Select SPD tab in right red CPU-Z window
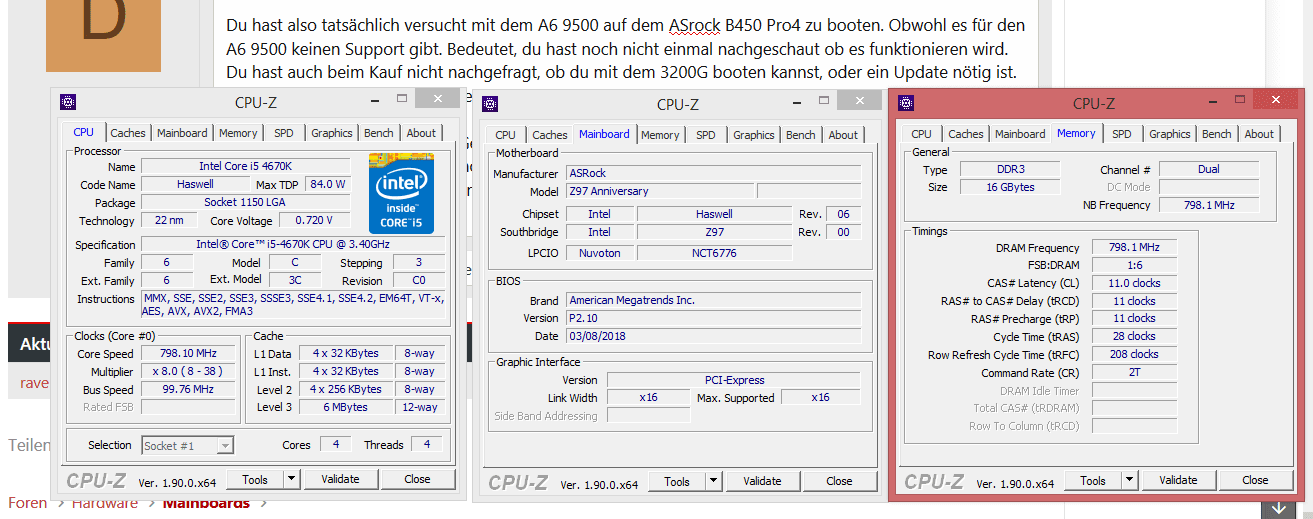This screenshot has width=1313, height=519. click(1122, 134)
